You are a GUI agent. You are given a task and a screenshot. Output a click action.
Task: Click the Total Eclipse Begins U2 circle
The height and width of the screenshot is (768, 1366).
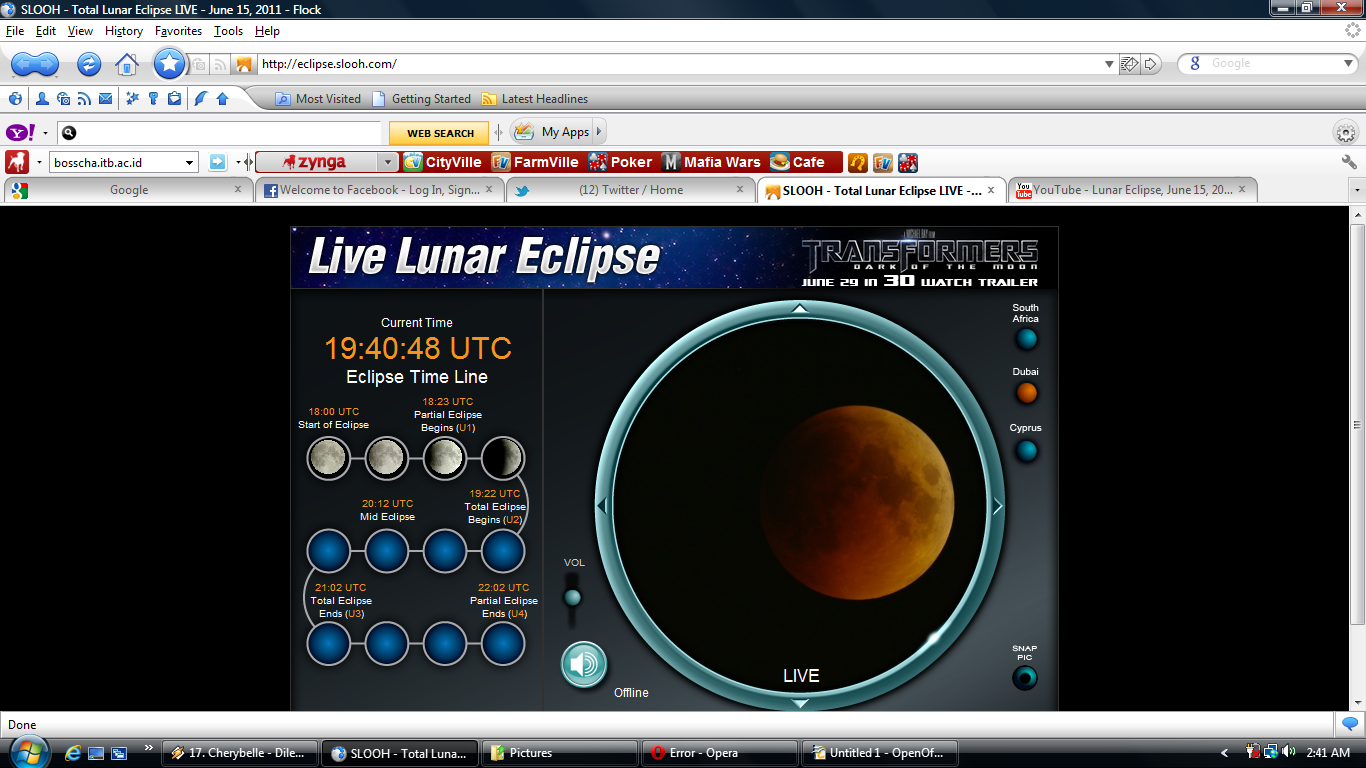[503, 551]
